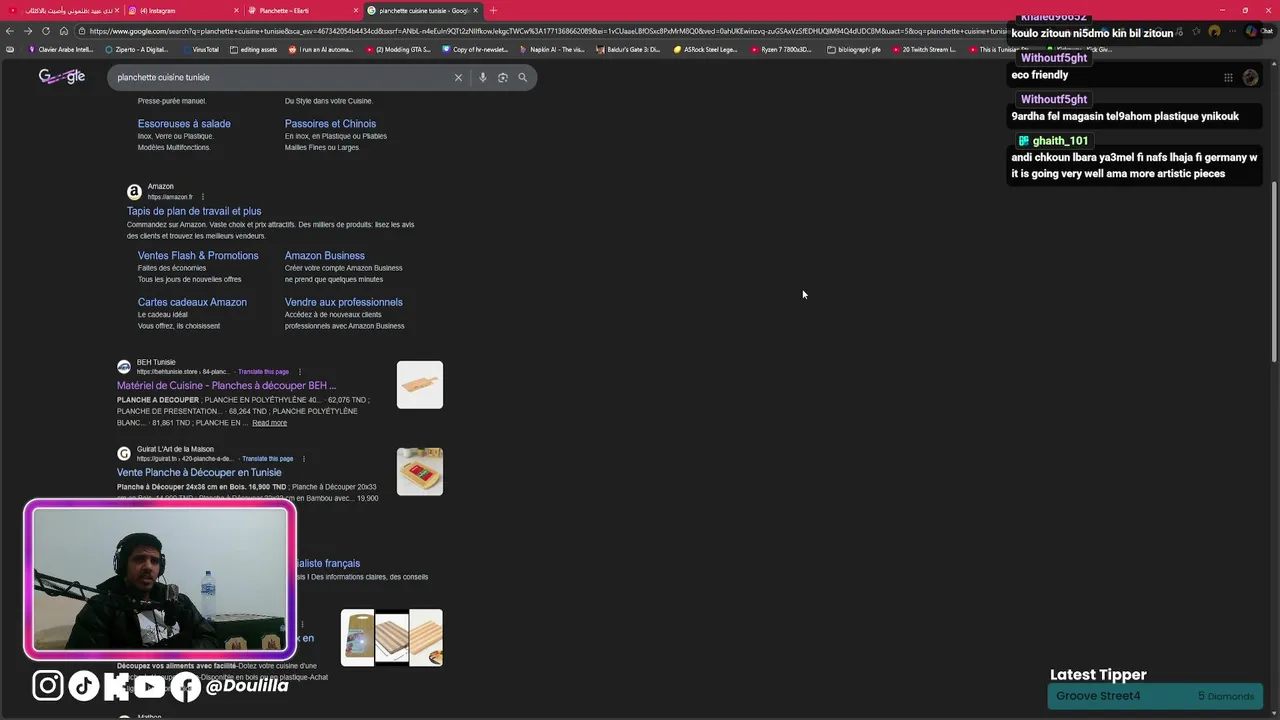
Task: Submit the search with the magnifier icon
Action: (x=522, y=77)
